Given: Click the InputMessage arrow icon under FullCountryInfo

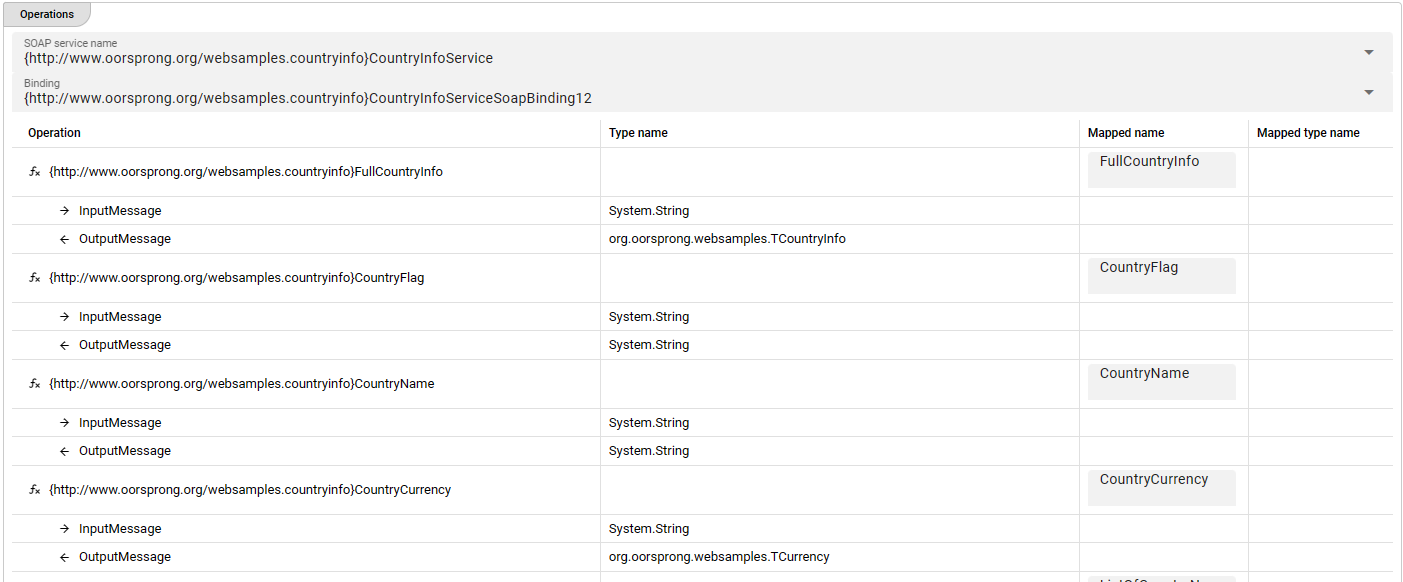Looking at the screenshot, I should click(64, 211).
